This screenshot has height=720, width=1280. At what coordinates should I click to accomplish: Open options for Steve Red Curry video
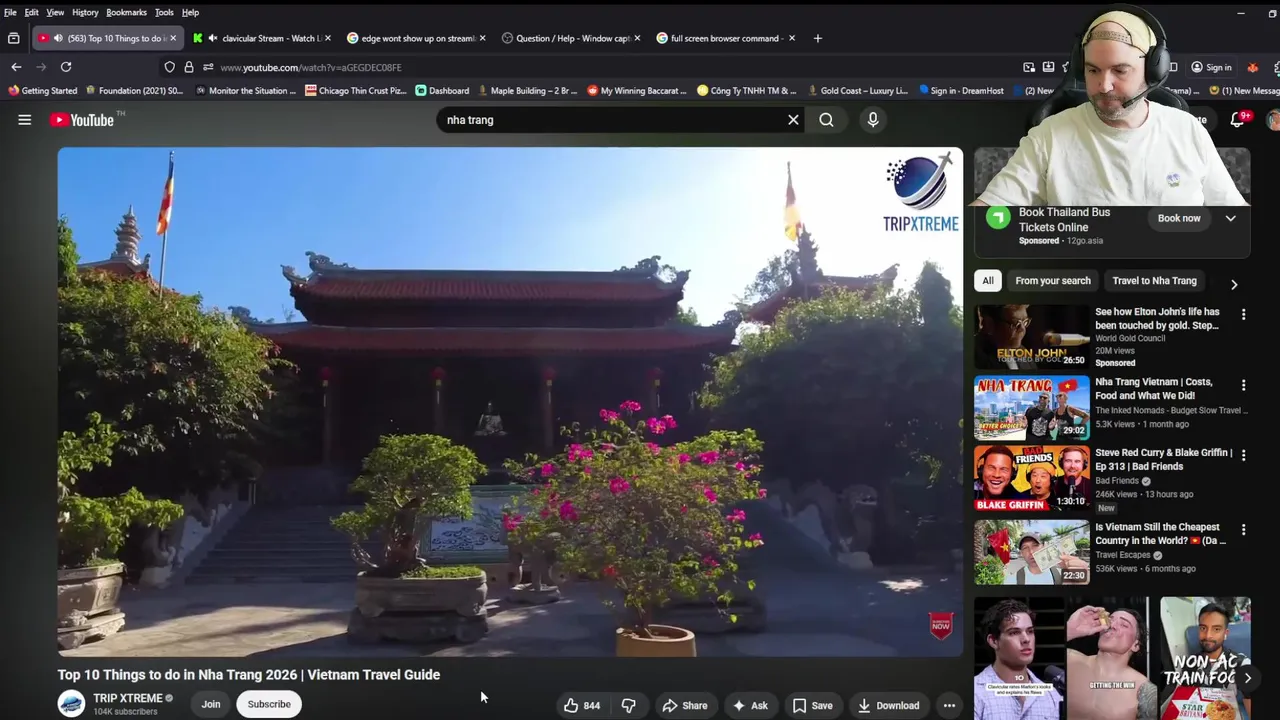point(1243,455)
